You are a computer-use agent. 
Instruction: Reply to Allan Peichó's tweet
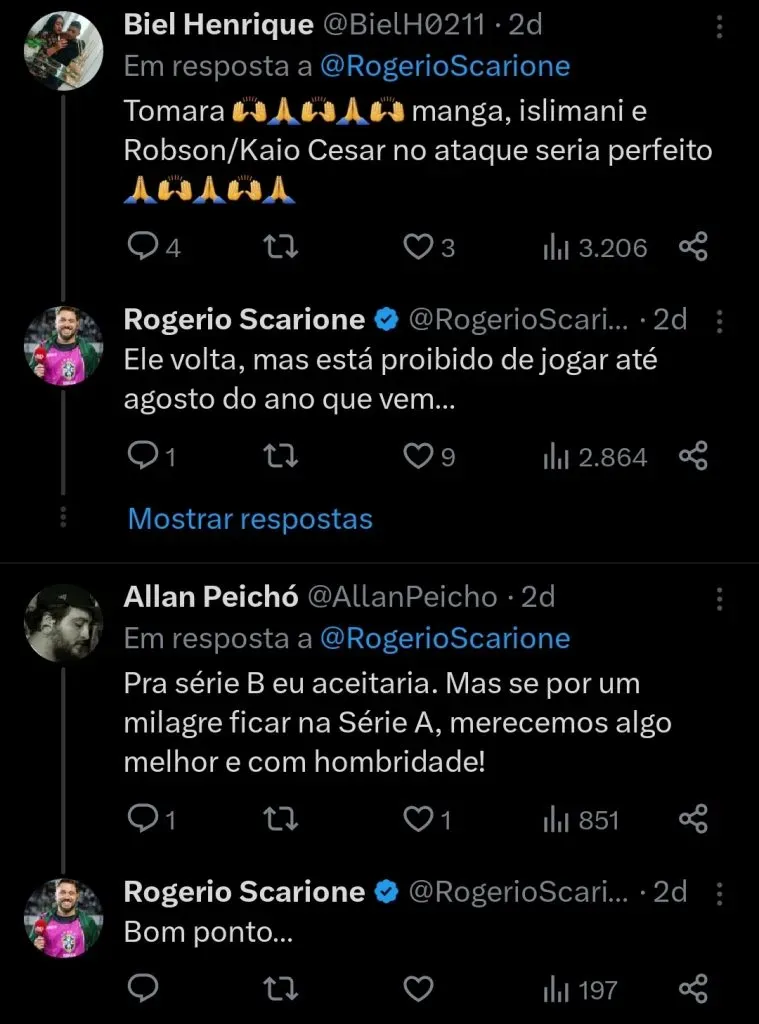(x=145, y=820)
